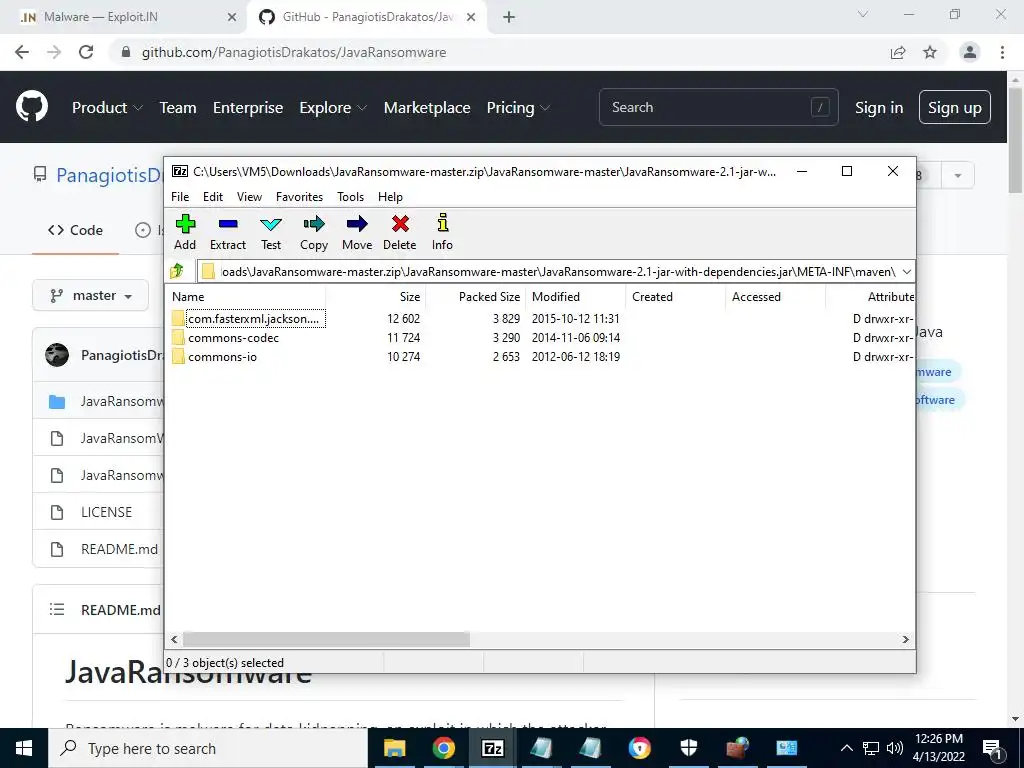
Task: Open the View menu in 7-Zip
Action: pos(249,197)
